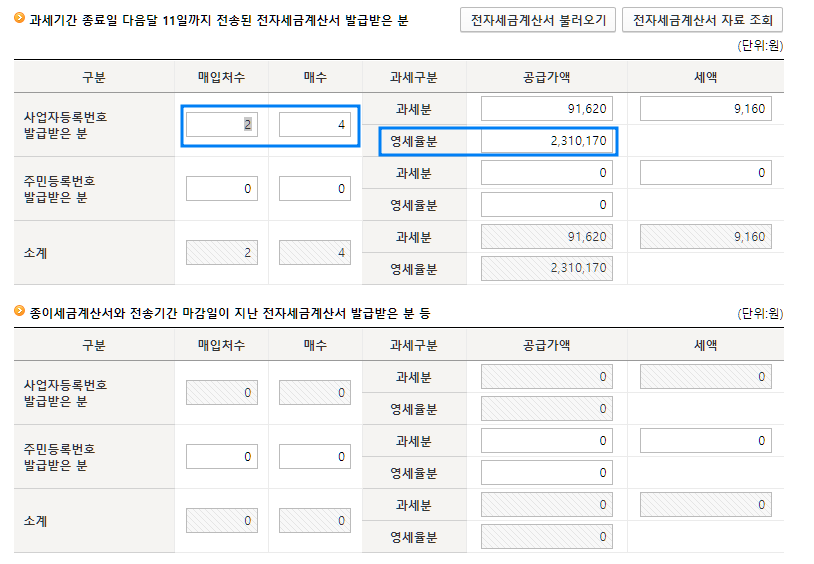This screenshot has height=564, width=814.
Task: Focus 주민등록번호 과세분 공급가액 in the electronic invoice table
Action: [546, 173]
